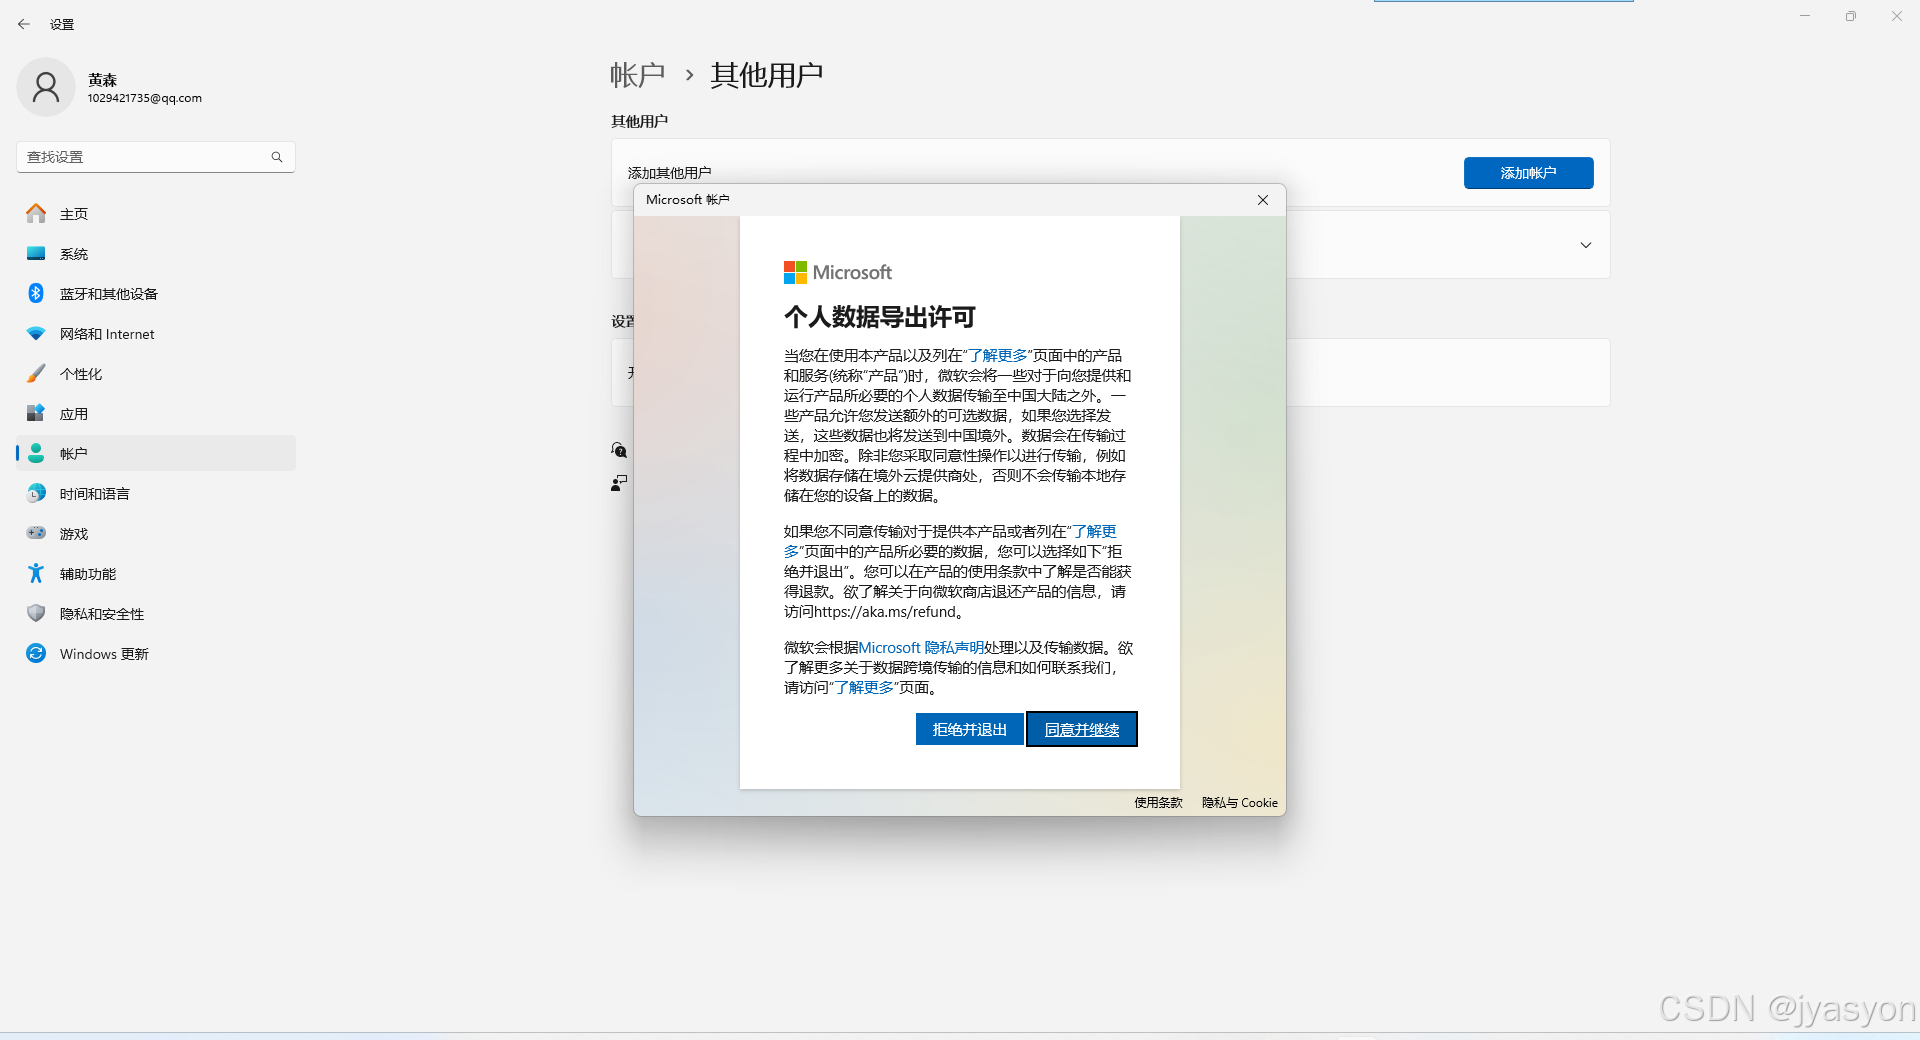Screen dimensions: 1920x1040
Task: Open 隐私和安全性 settings section
Action: point(156,613)
